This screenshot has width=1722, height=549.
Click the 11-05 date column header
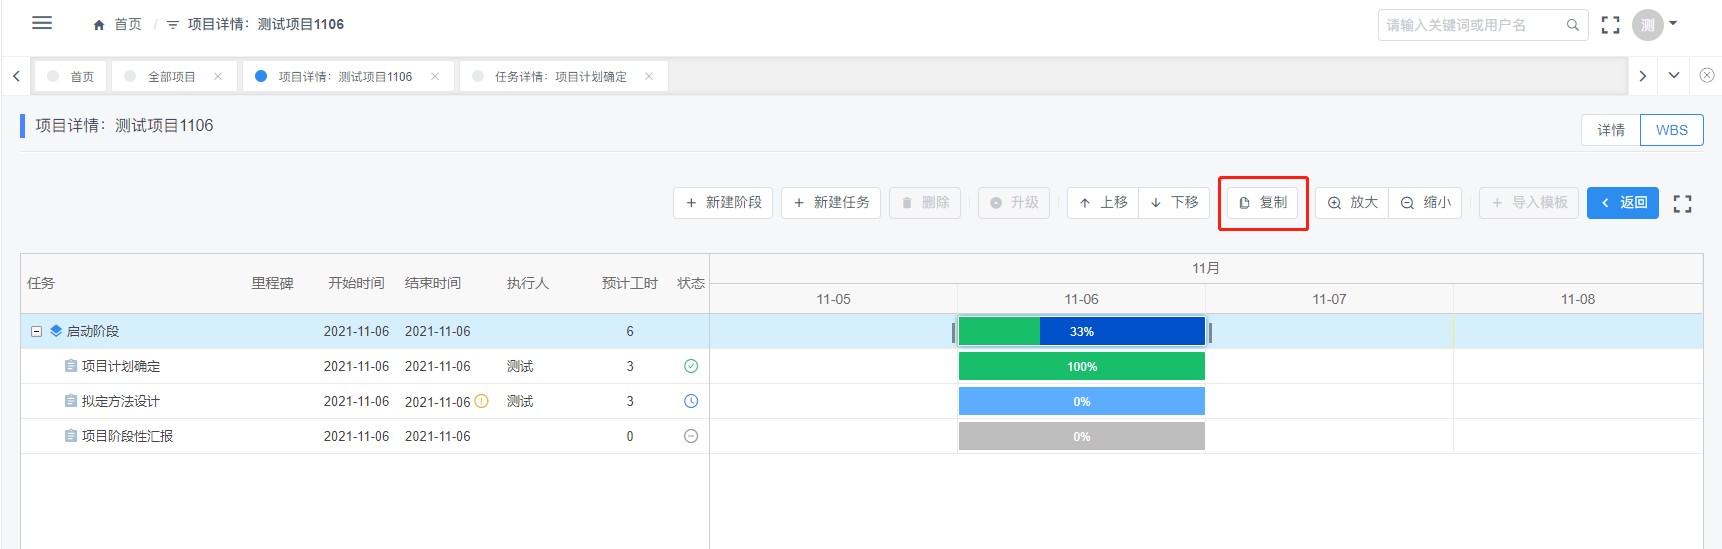click(833, 299)
